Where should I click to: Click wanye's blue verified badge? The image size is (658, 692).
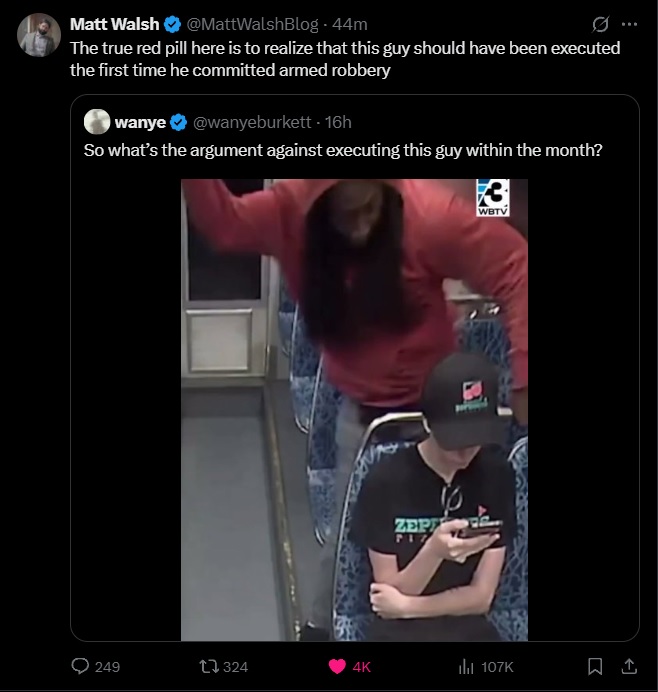[x=178, y=122]
